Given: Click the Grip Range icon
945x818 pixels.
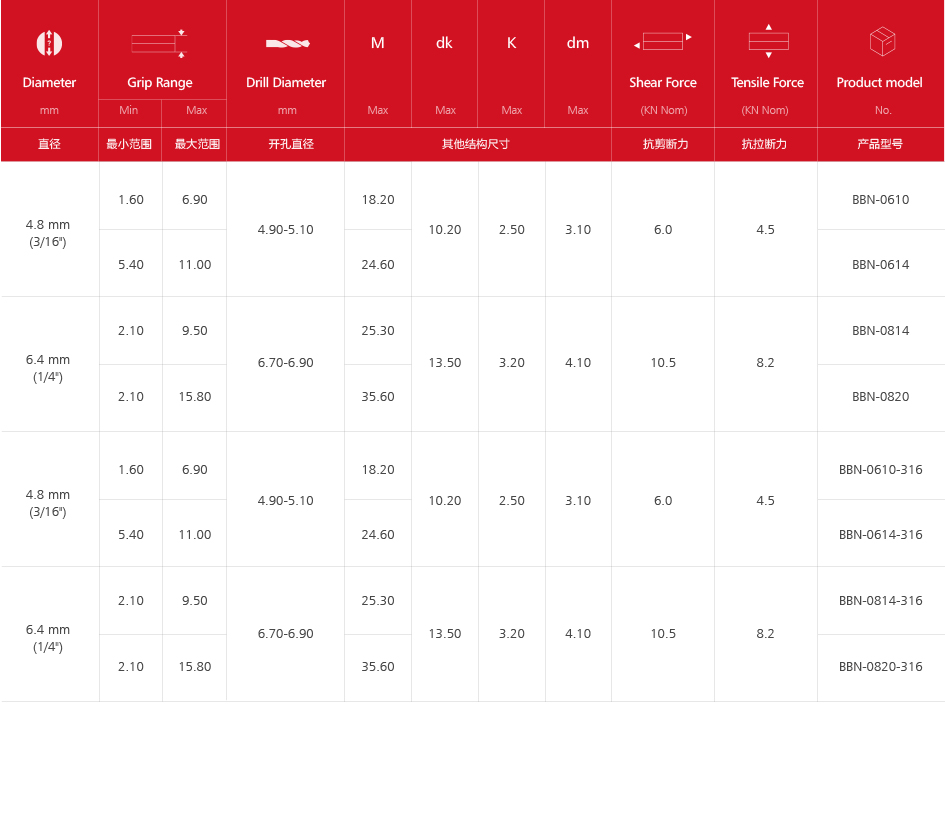Looking at the screenshot, I should pyautogui.click(x=160, y=43).
